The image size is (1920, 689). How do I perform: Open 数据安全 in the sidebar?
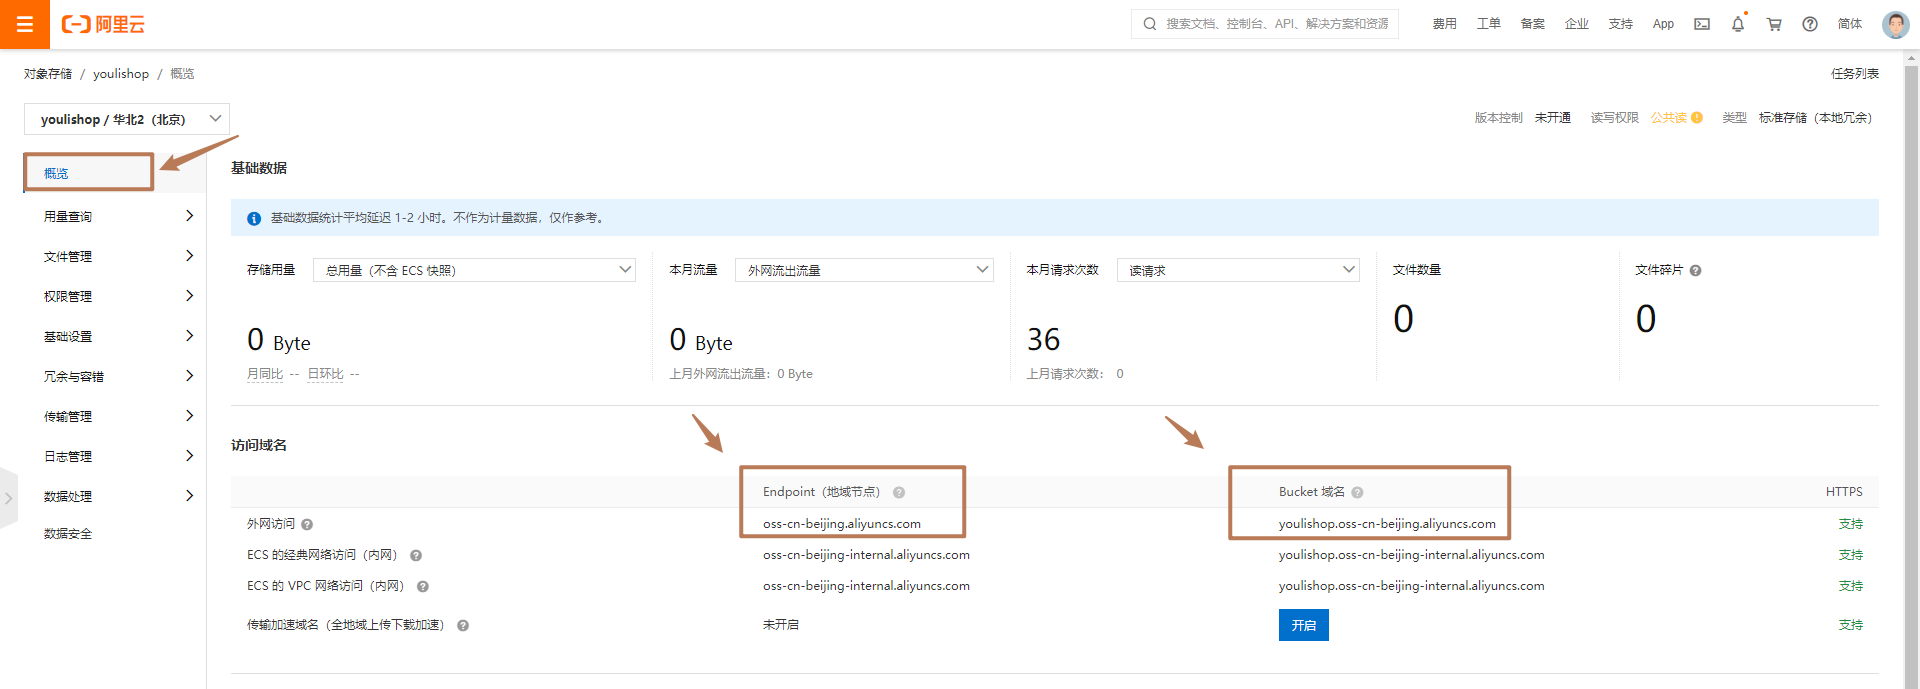[68, 534]
